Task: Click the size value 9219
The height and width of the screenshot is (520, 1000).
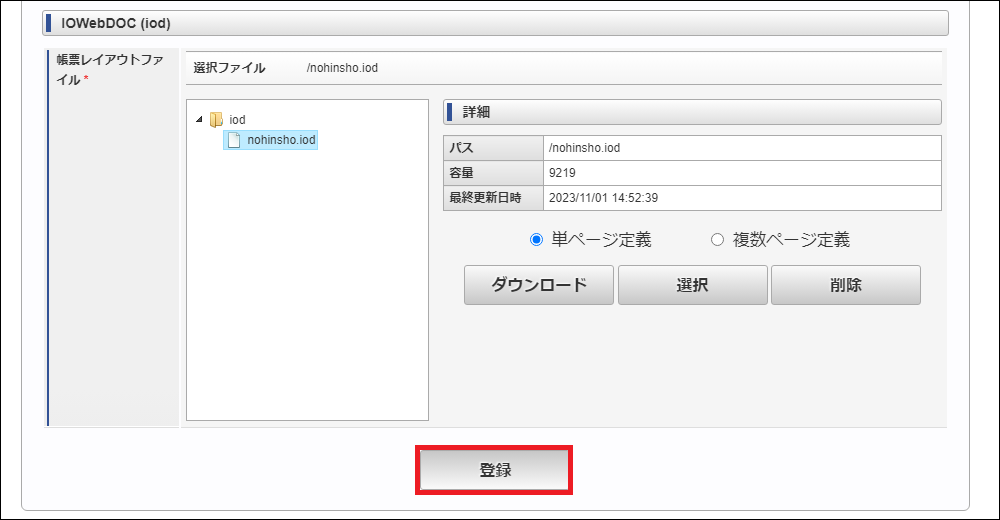Action: coord(562,173)
